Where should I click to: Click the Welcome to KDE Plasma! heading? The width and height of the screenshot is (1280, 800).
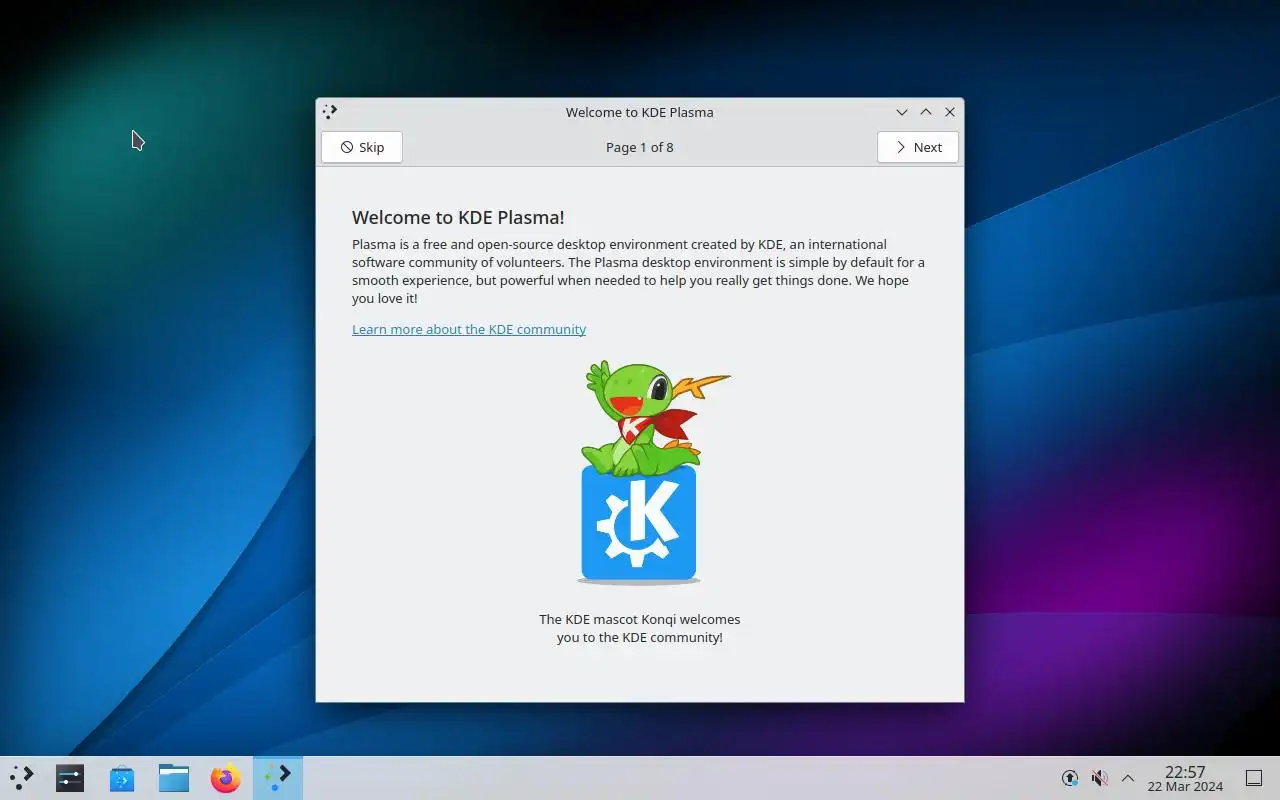[458, 217]
